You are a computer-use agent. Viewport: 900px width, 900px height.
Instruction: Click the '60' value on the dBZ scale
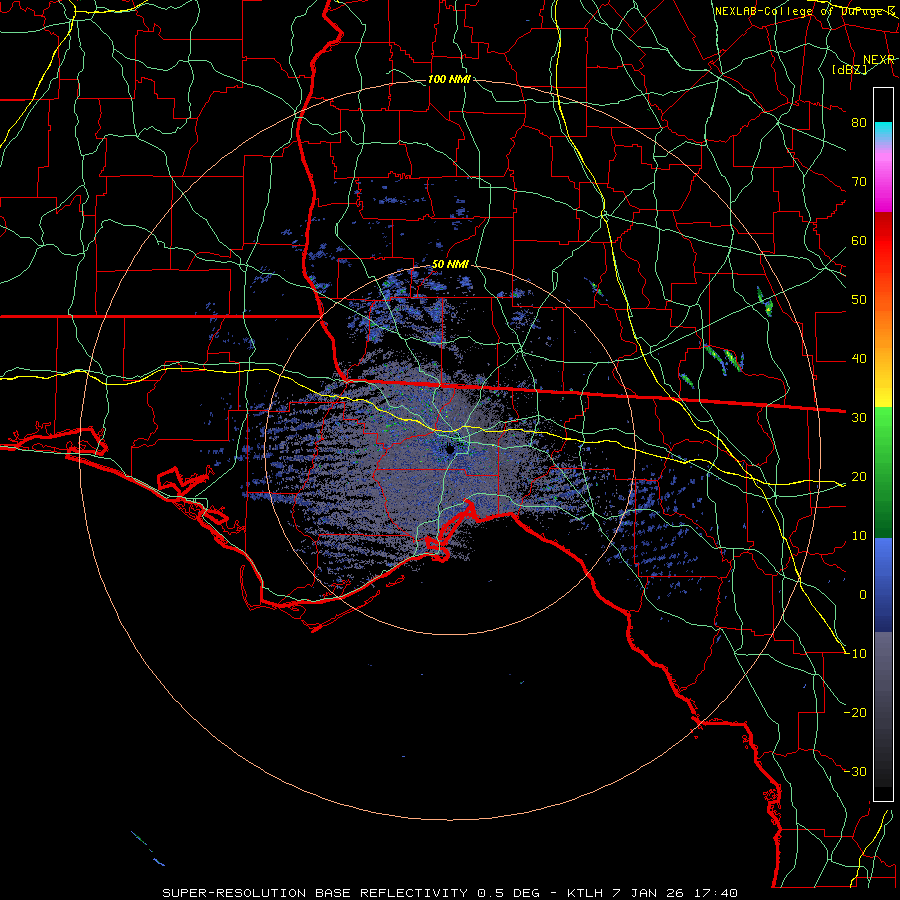[x=859, y=241]
